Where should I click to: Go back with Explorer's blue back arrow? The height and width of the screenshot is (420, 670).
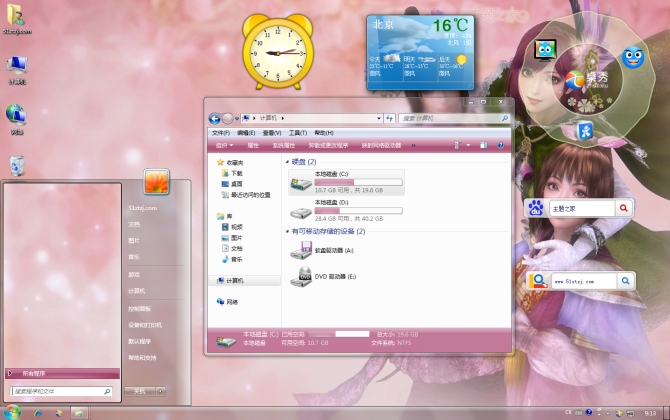[215, 118]
